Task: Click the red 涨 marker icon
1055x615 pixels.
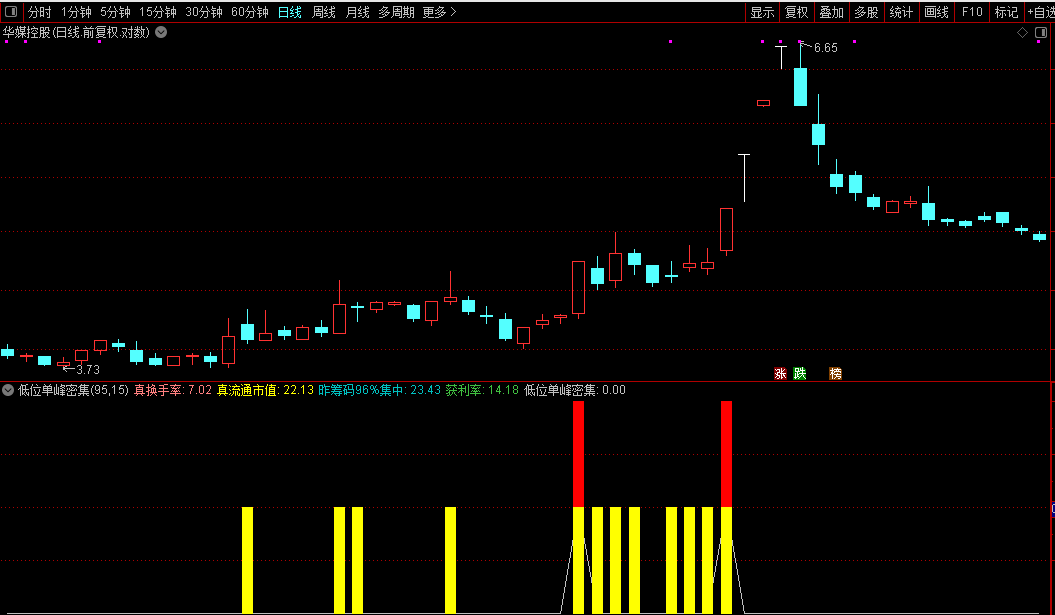Action: click(x=780, y=373)
